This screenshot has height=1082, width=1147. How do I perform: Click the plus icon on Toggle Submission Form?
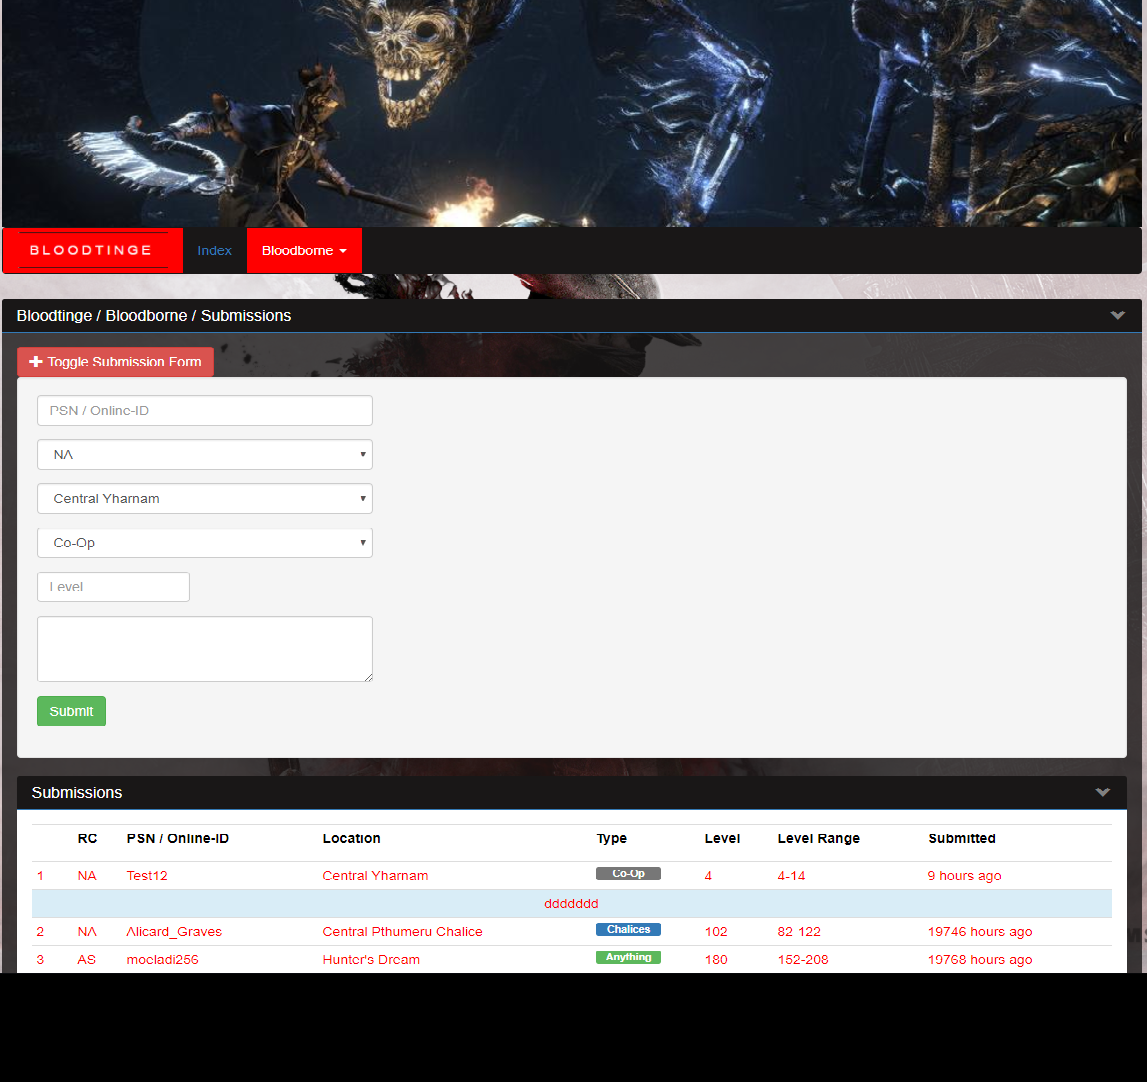click(36, 362)
